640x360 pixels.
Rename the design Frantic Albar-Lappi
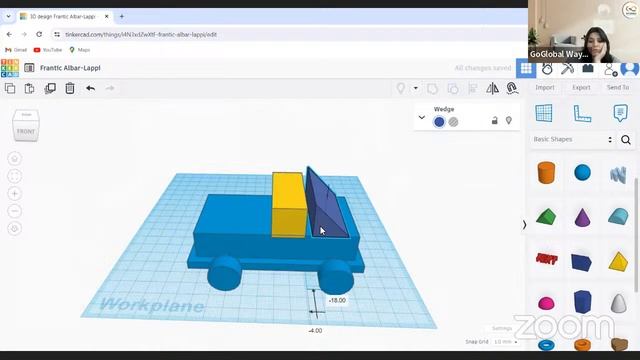(x=70, y=68)
